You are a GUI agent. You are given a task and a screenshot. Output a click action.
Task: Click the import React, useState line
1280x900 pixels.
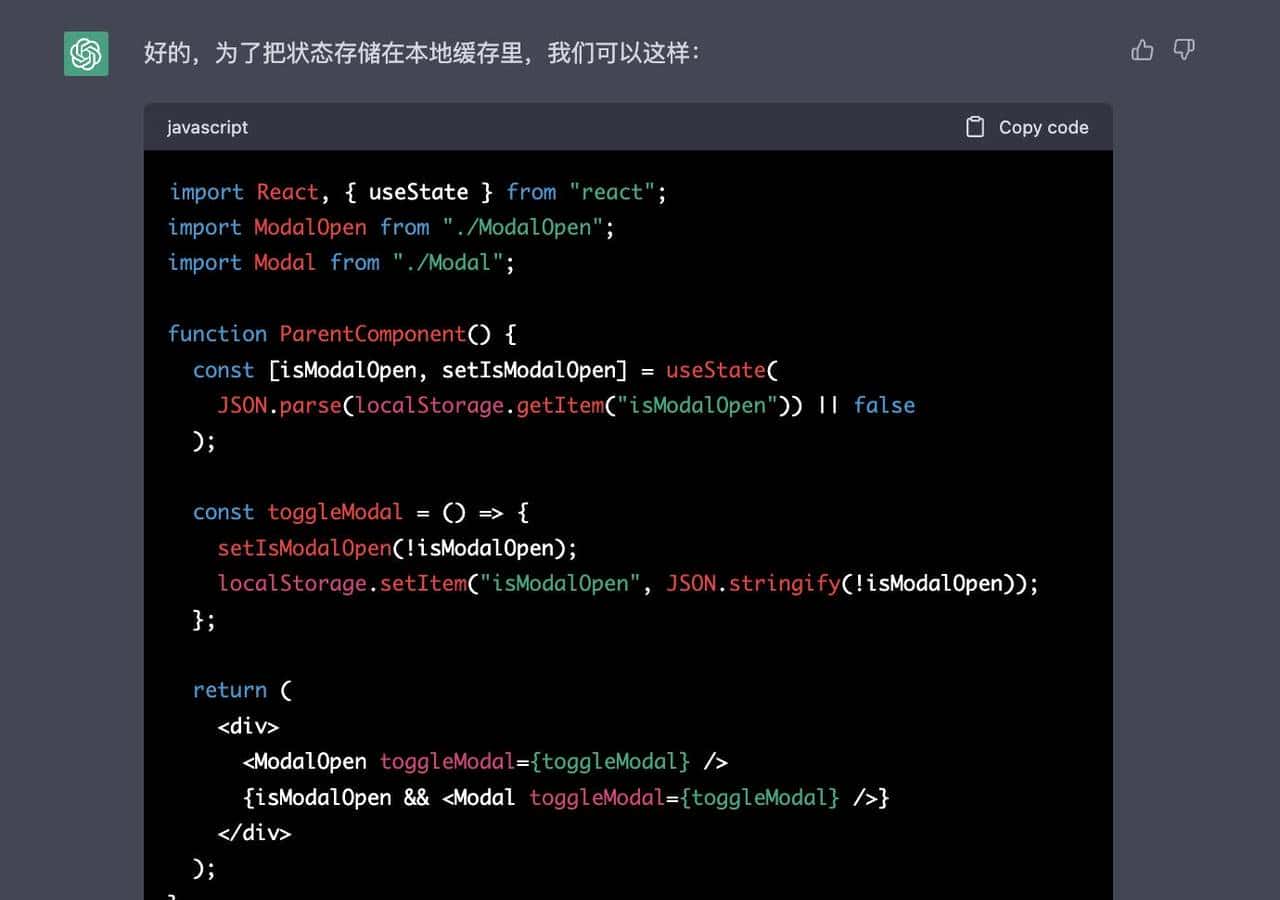(x=417, y=192)
